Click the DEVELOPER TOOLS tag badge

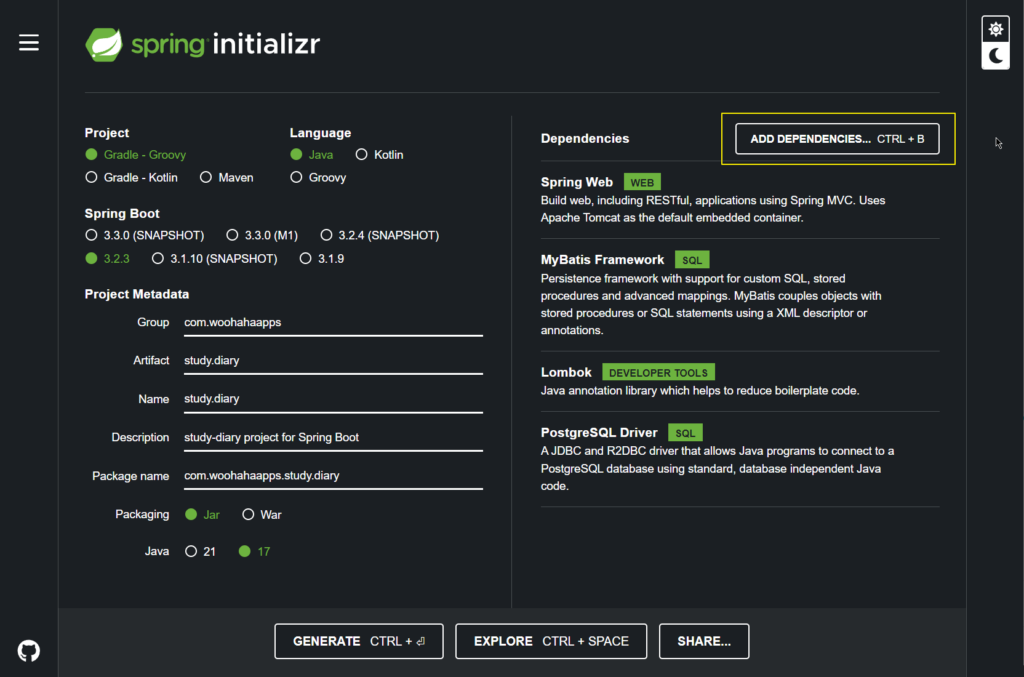[x=658, y=372]
